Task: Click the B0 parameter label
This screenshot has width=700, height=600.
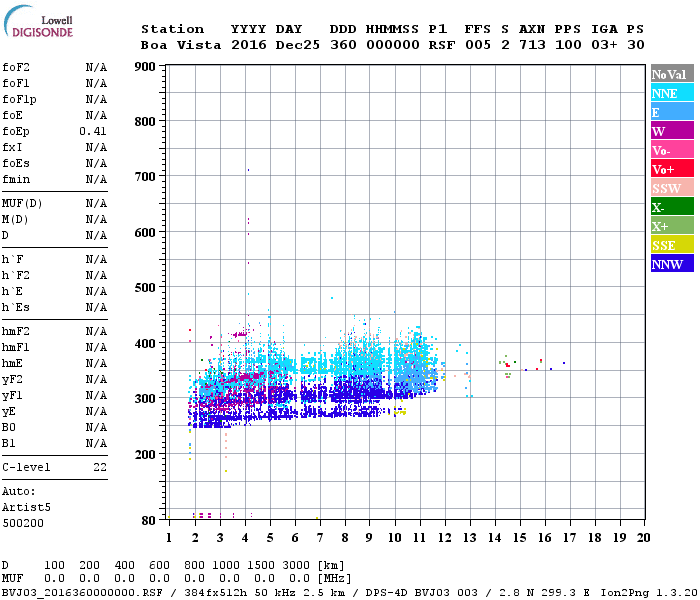Action: [x=9, y=428]
